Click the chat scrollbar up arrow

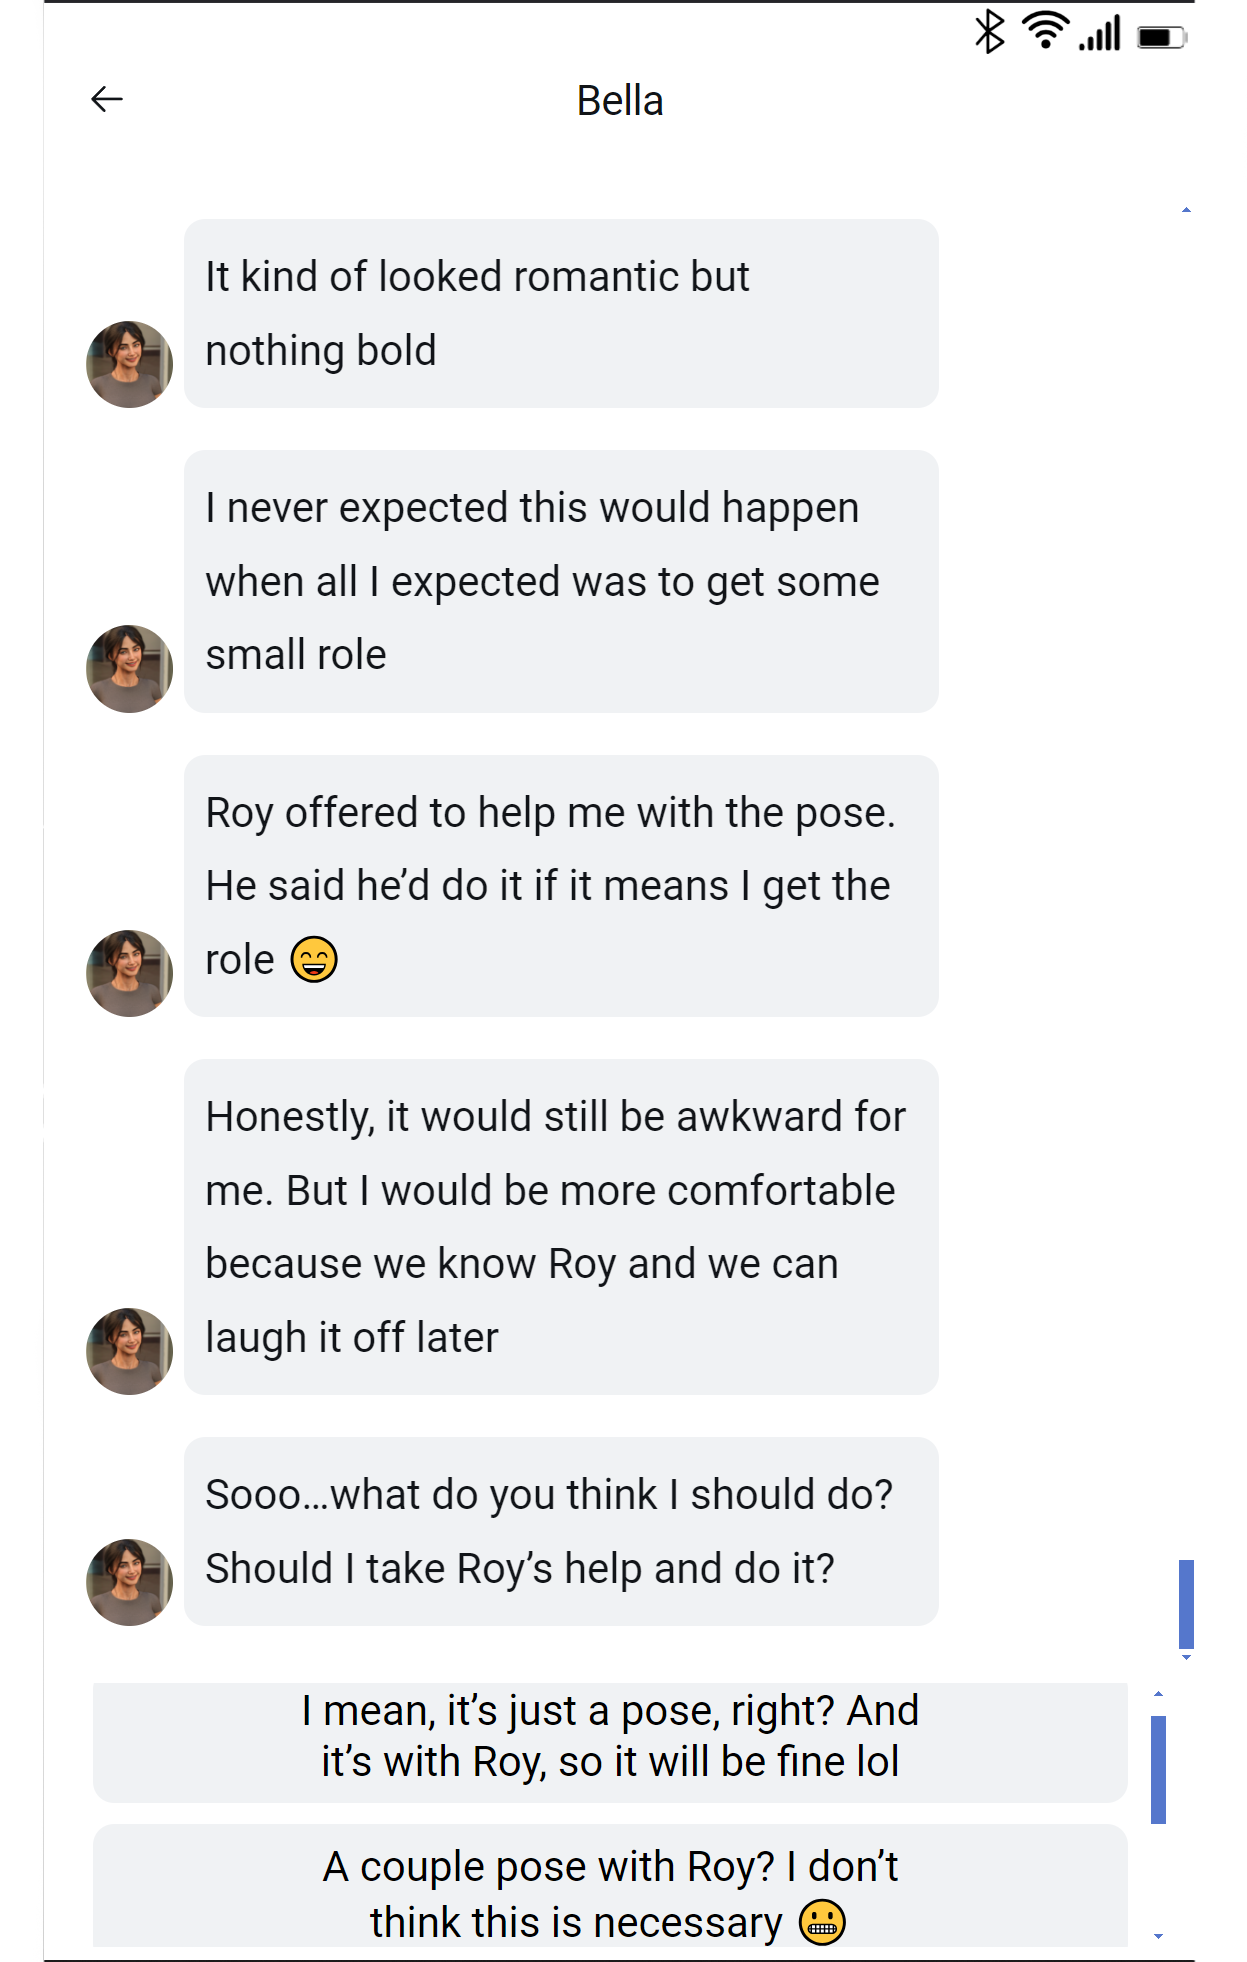coord(1186,210)
